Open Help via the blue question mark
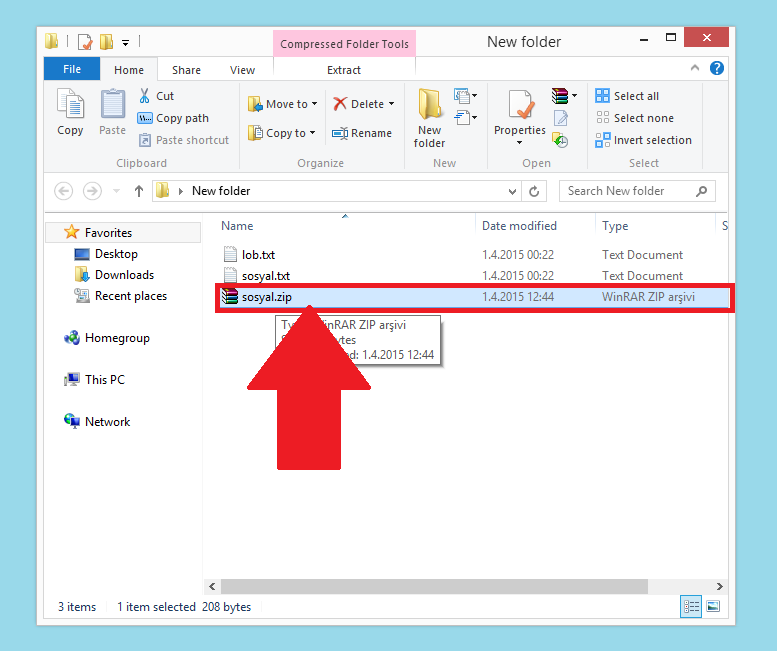The height and width of the screenshot is (651, 777). tap(717, 68)
